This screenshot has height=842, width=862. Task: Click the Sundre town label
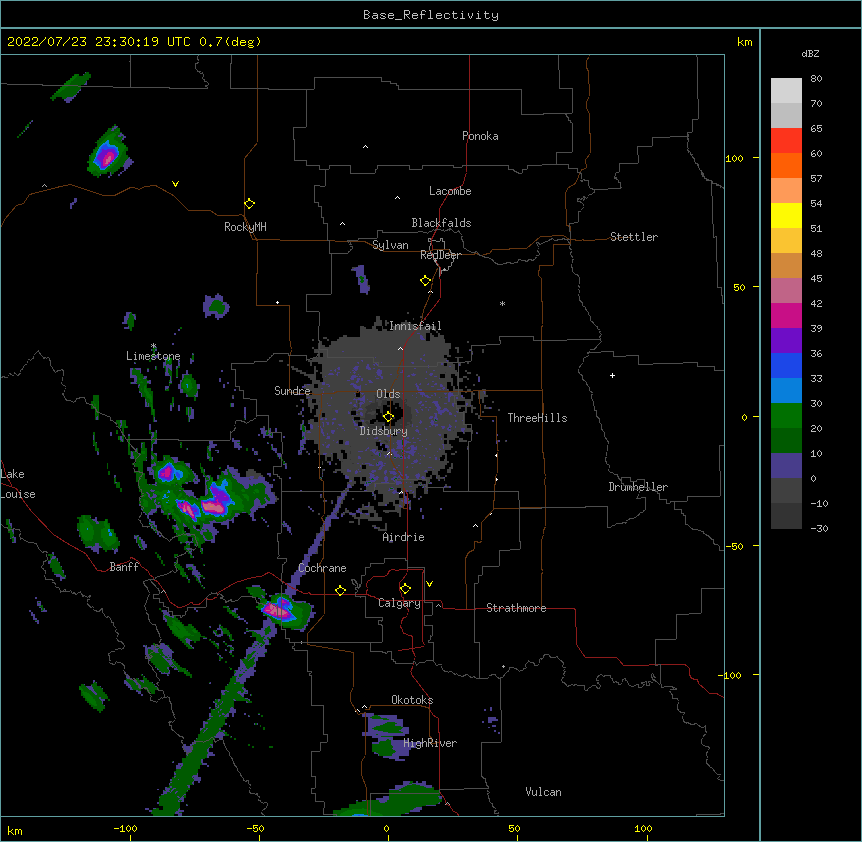(292, 391)
